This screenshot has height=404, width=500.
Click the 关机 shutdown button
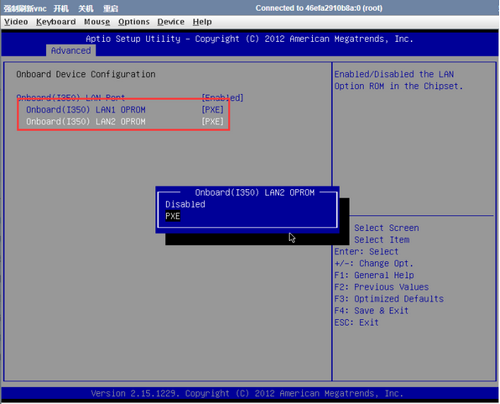point(86,8)
